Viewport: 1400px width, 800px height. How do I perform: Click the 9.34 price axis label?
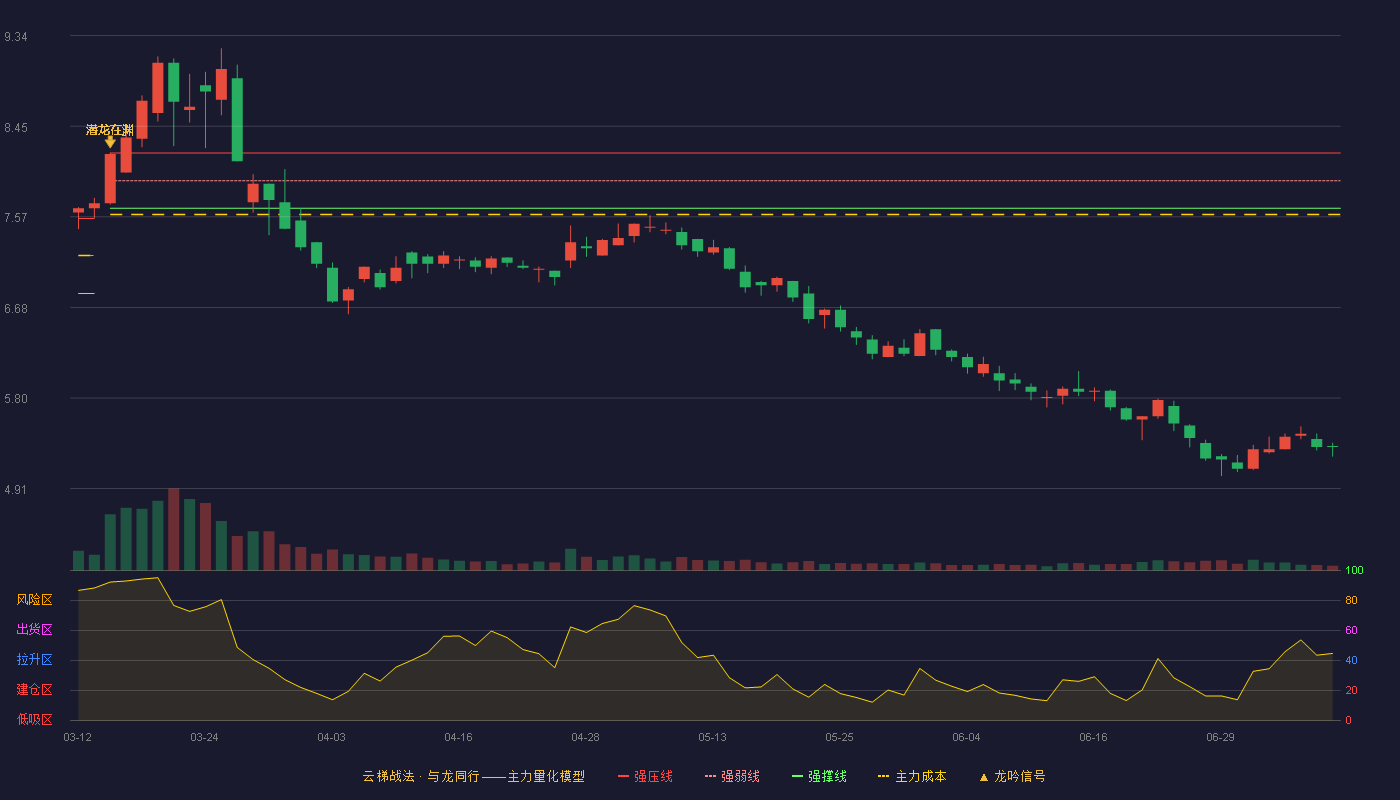15,37
